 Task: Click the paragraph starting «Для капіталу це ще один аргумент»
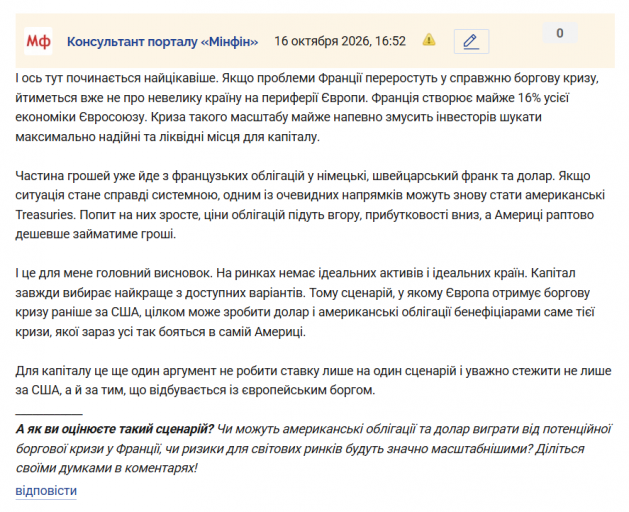click(313, 380)
